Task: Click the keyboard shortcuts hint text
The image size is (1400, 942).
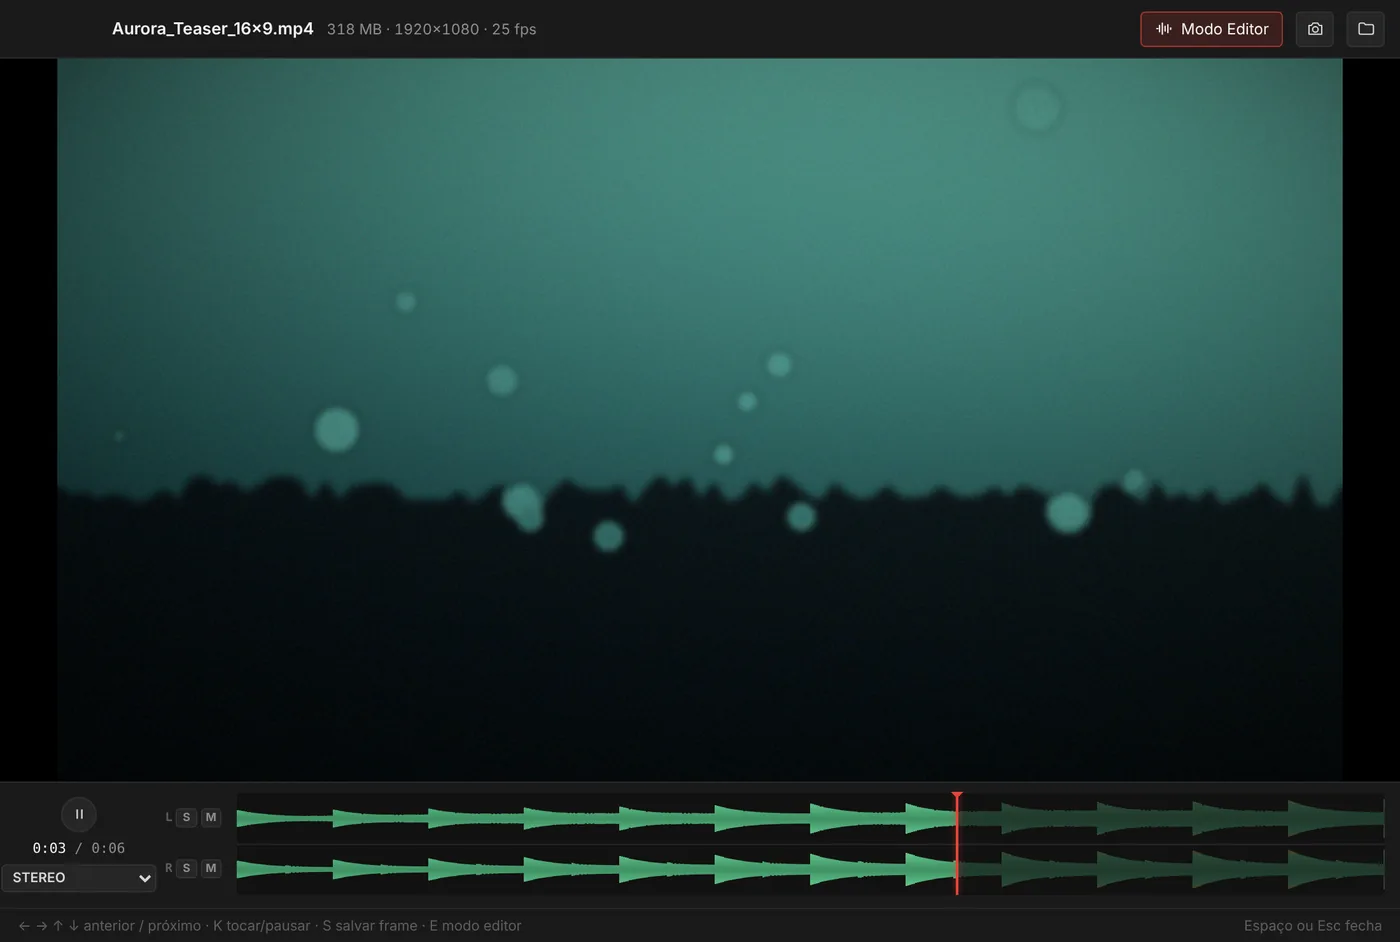Action: (270, 926)
